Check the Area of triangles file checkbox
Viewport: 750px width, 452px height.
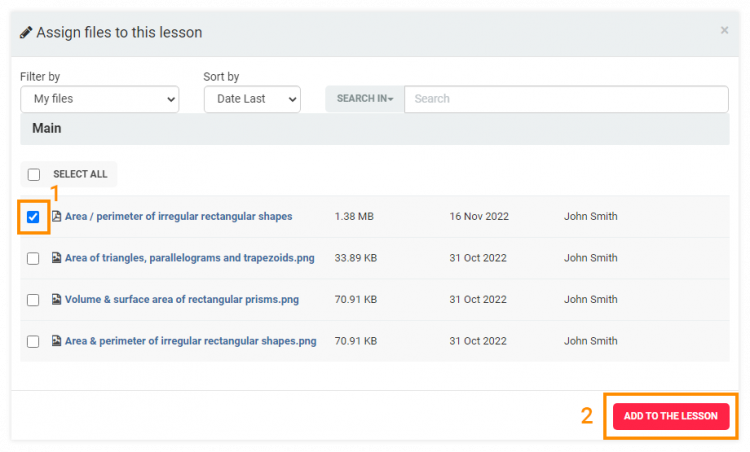[33, 258]
